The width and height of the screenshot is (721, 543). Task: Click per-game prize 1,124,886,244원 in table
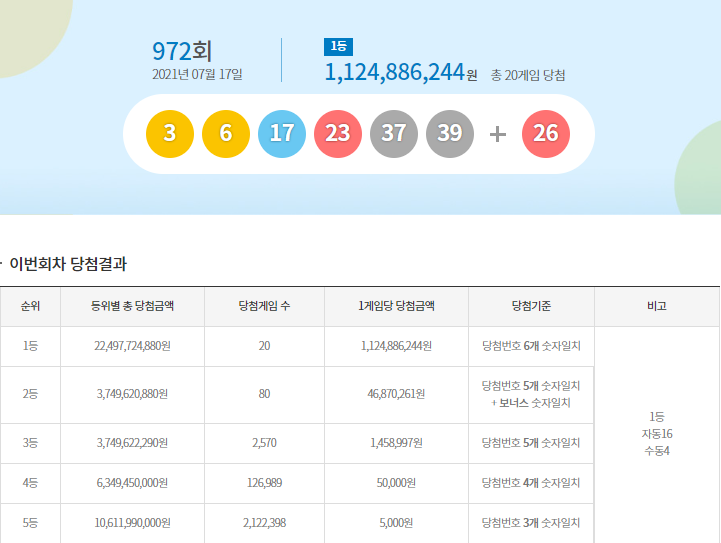pos(396,346)
